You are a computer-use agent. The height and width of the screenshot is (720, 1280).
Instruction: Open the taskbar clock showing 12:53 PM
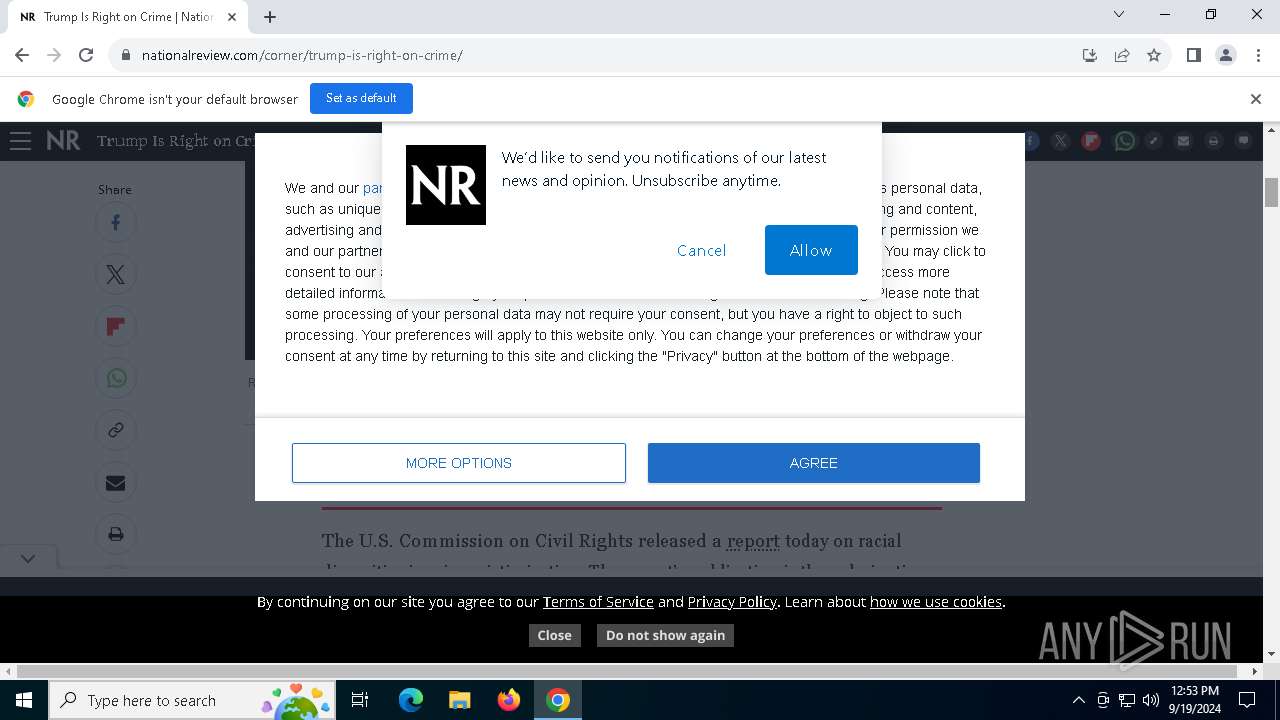tap(1195, 700)
